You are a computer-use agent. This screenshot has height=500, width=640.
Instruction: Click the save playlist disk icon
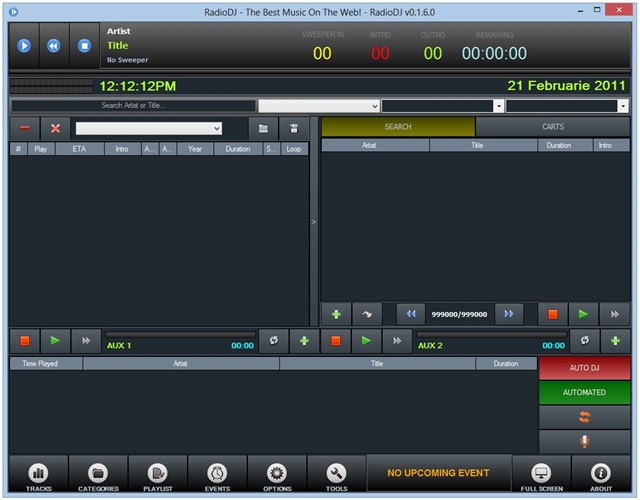pyautogui.click(x=293, y=129)
